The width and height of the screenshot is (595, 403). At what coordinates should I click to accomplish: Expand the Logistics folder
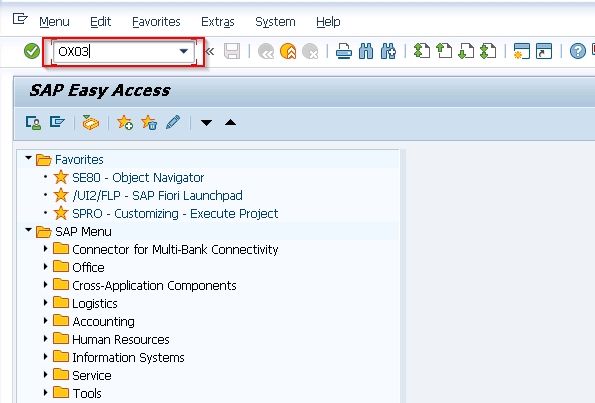coord(46,302)
